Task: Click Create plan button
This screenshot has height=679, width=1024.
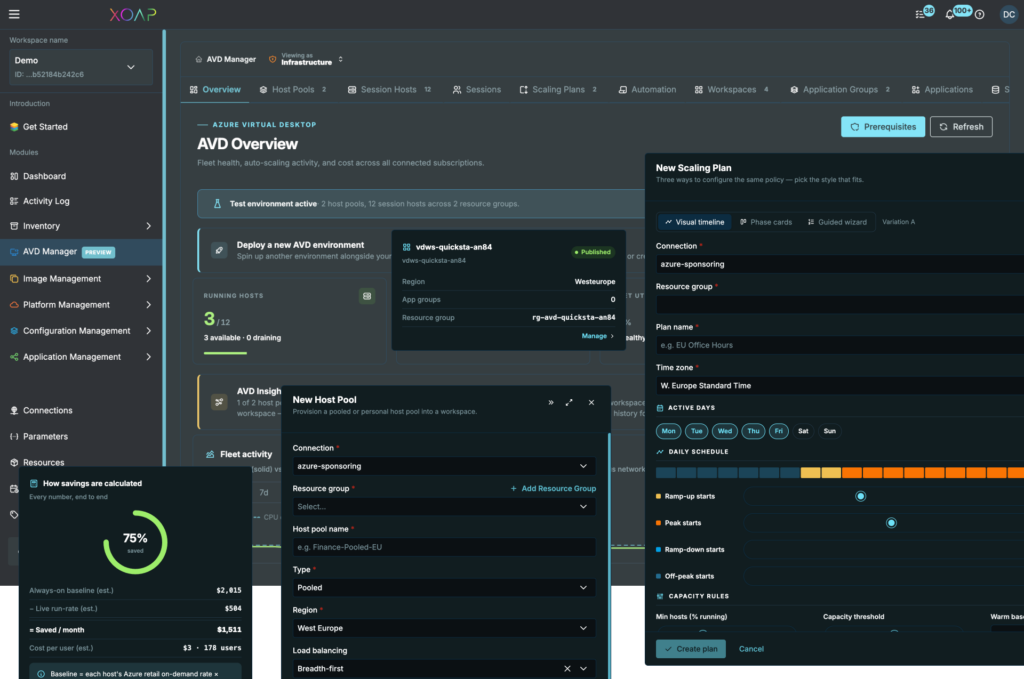Action: tap(690, 649)
